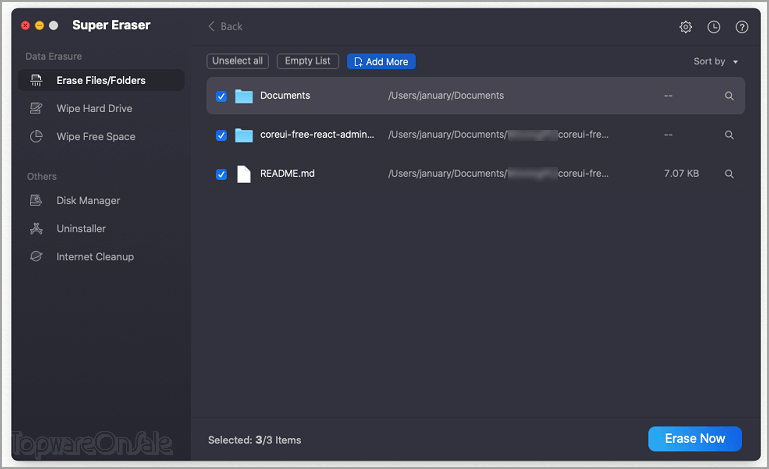Select the coreui-free-react-admin... name text
769x469 pixels.
pyautogui.click(x=317, y=134)
